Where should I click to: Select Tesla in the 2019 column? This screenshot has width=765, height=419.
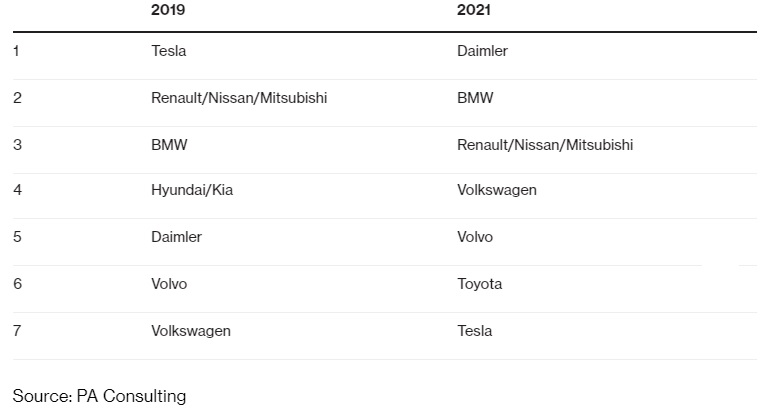pyautogui.click(x=169, y=51)
